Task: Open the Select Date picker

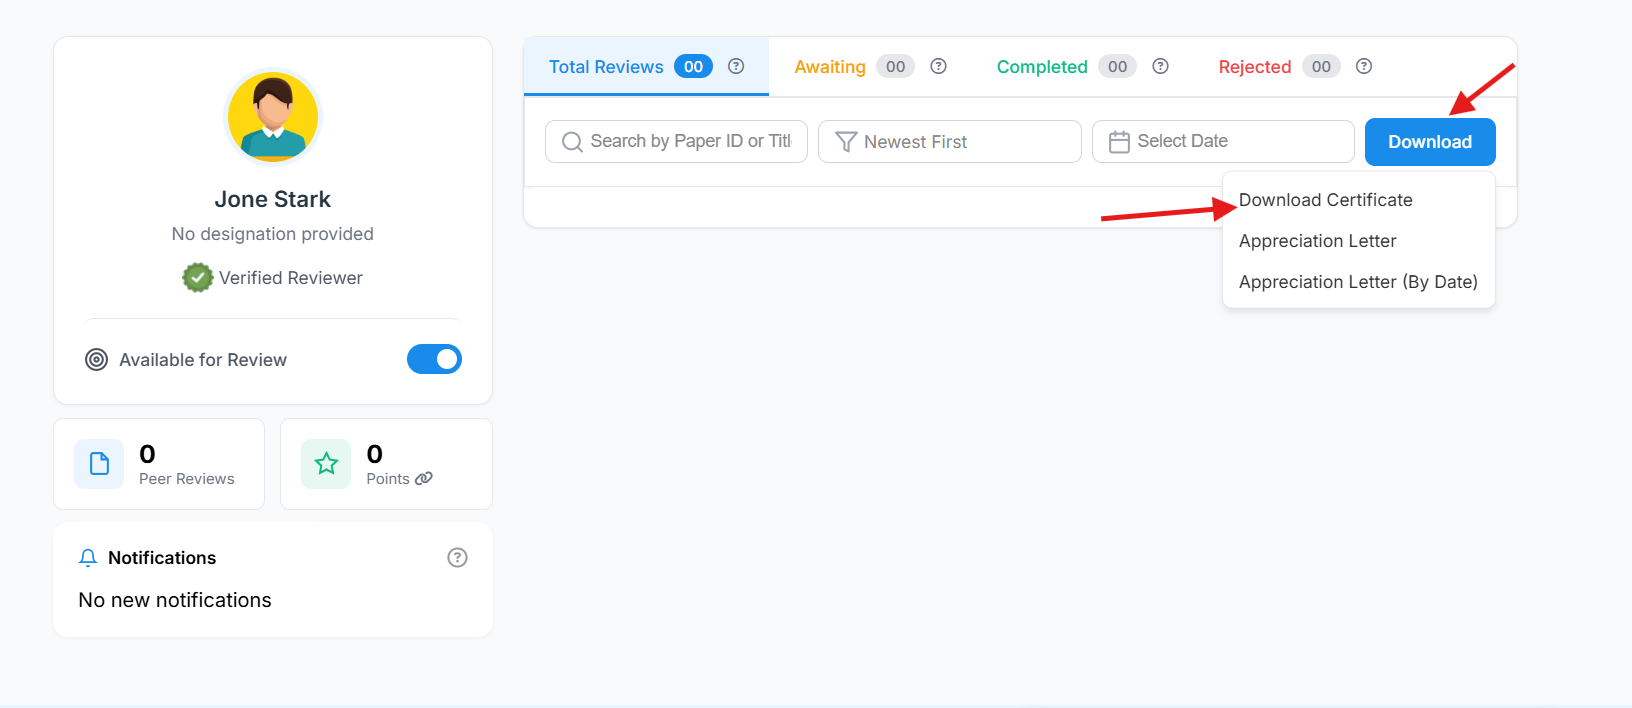Action: pyautogui.click(x=1223, y=141)
